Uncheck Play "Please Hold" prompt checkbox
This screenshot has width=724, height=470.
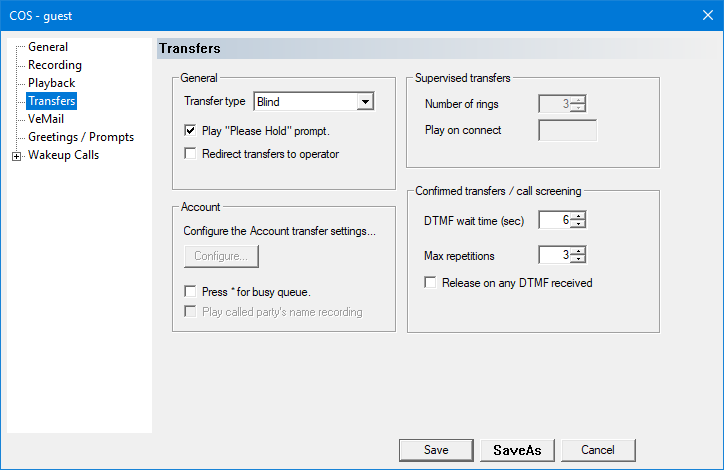coord(190,131)
